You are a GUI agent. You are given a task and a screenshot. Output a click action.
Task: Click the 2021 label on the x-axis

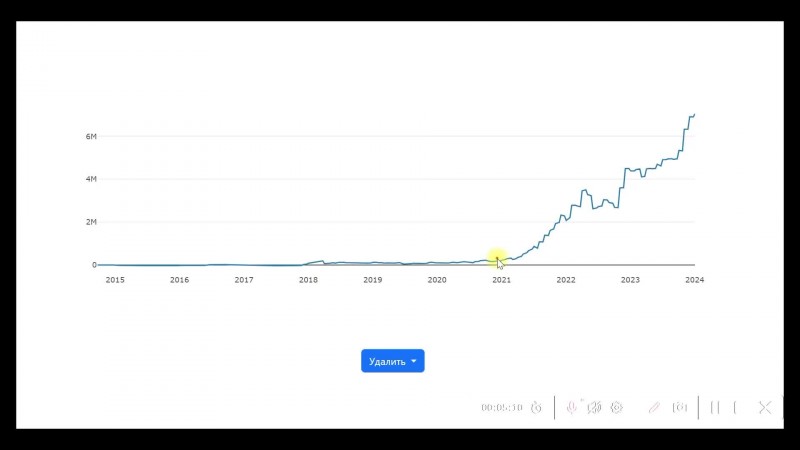pos(501,280)
